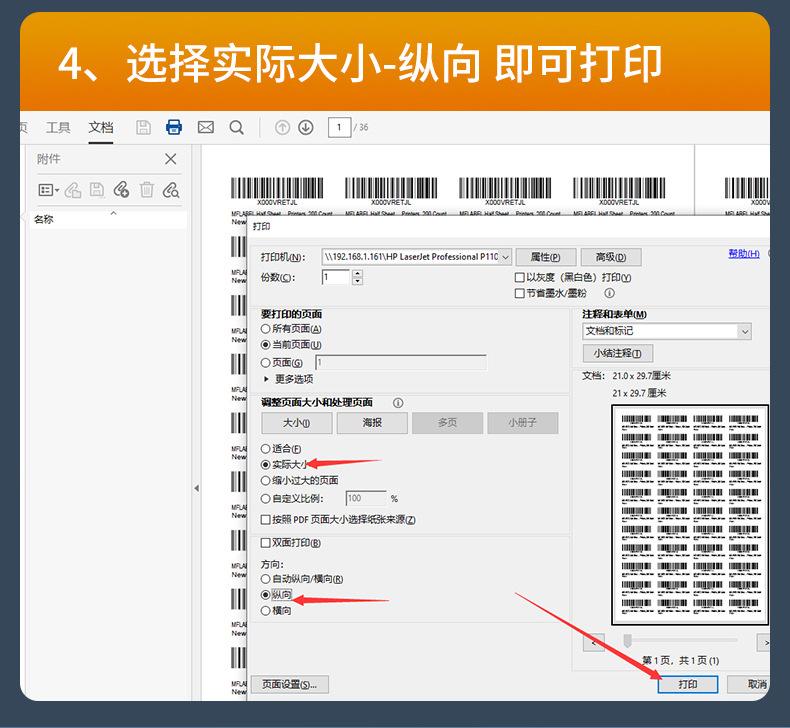Enable 节省墨水/墨粉 checkbox

tap(519, 293)
